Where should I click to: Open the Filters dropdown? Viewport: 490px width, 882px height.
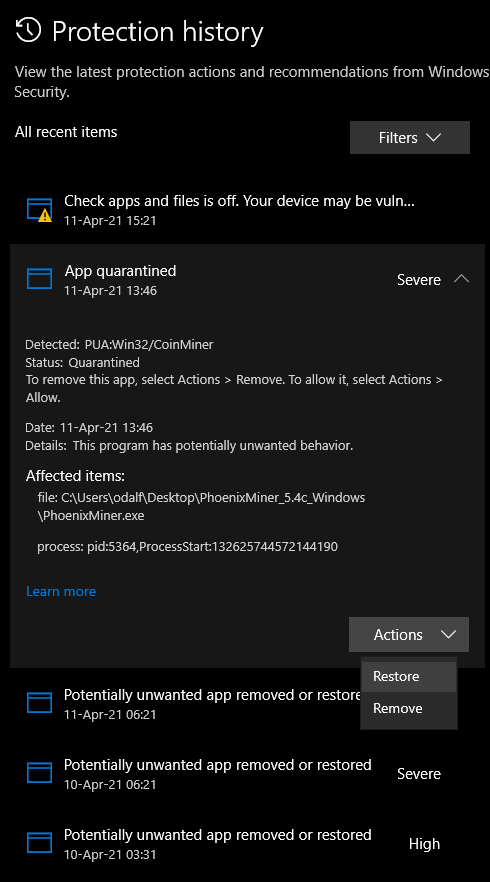coord(410,137)
